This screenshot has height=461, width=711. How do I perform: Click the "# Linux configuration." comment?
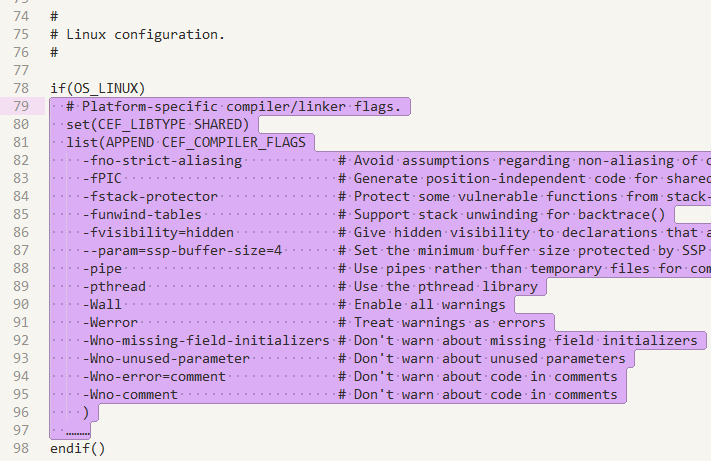[x=137, y=34]
